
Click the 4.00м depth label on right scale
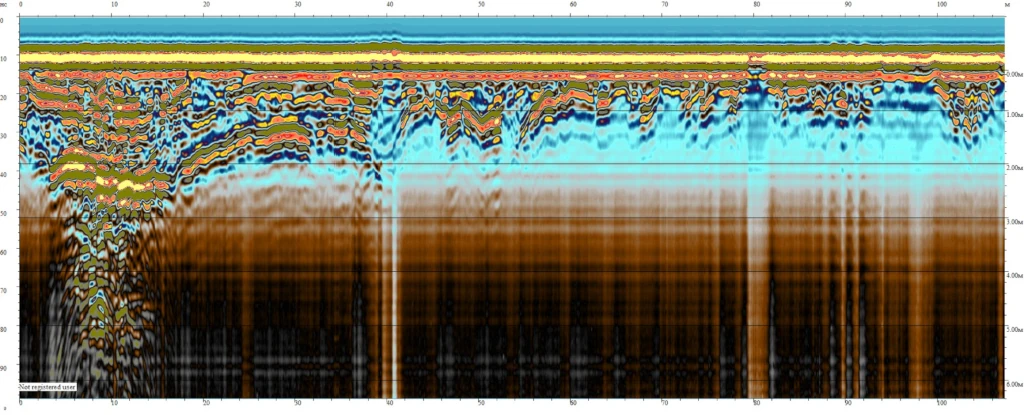1012,276
